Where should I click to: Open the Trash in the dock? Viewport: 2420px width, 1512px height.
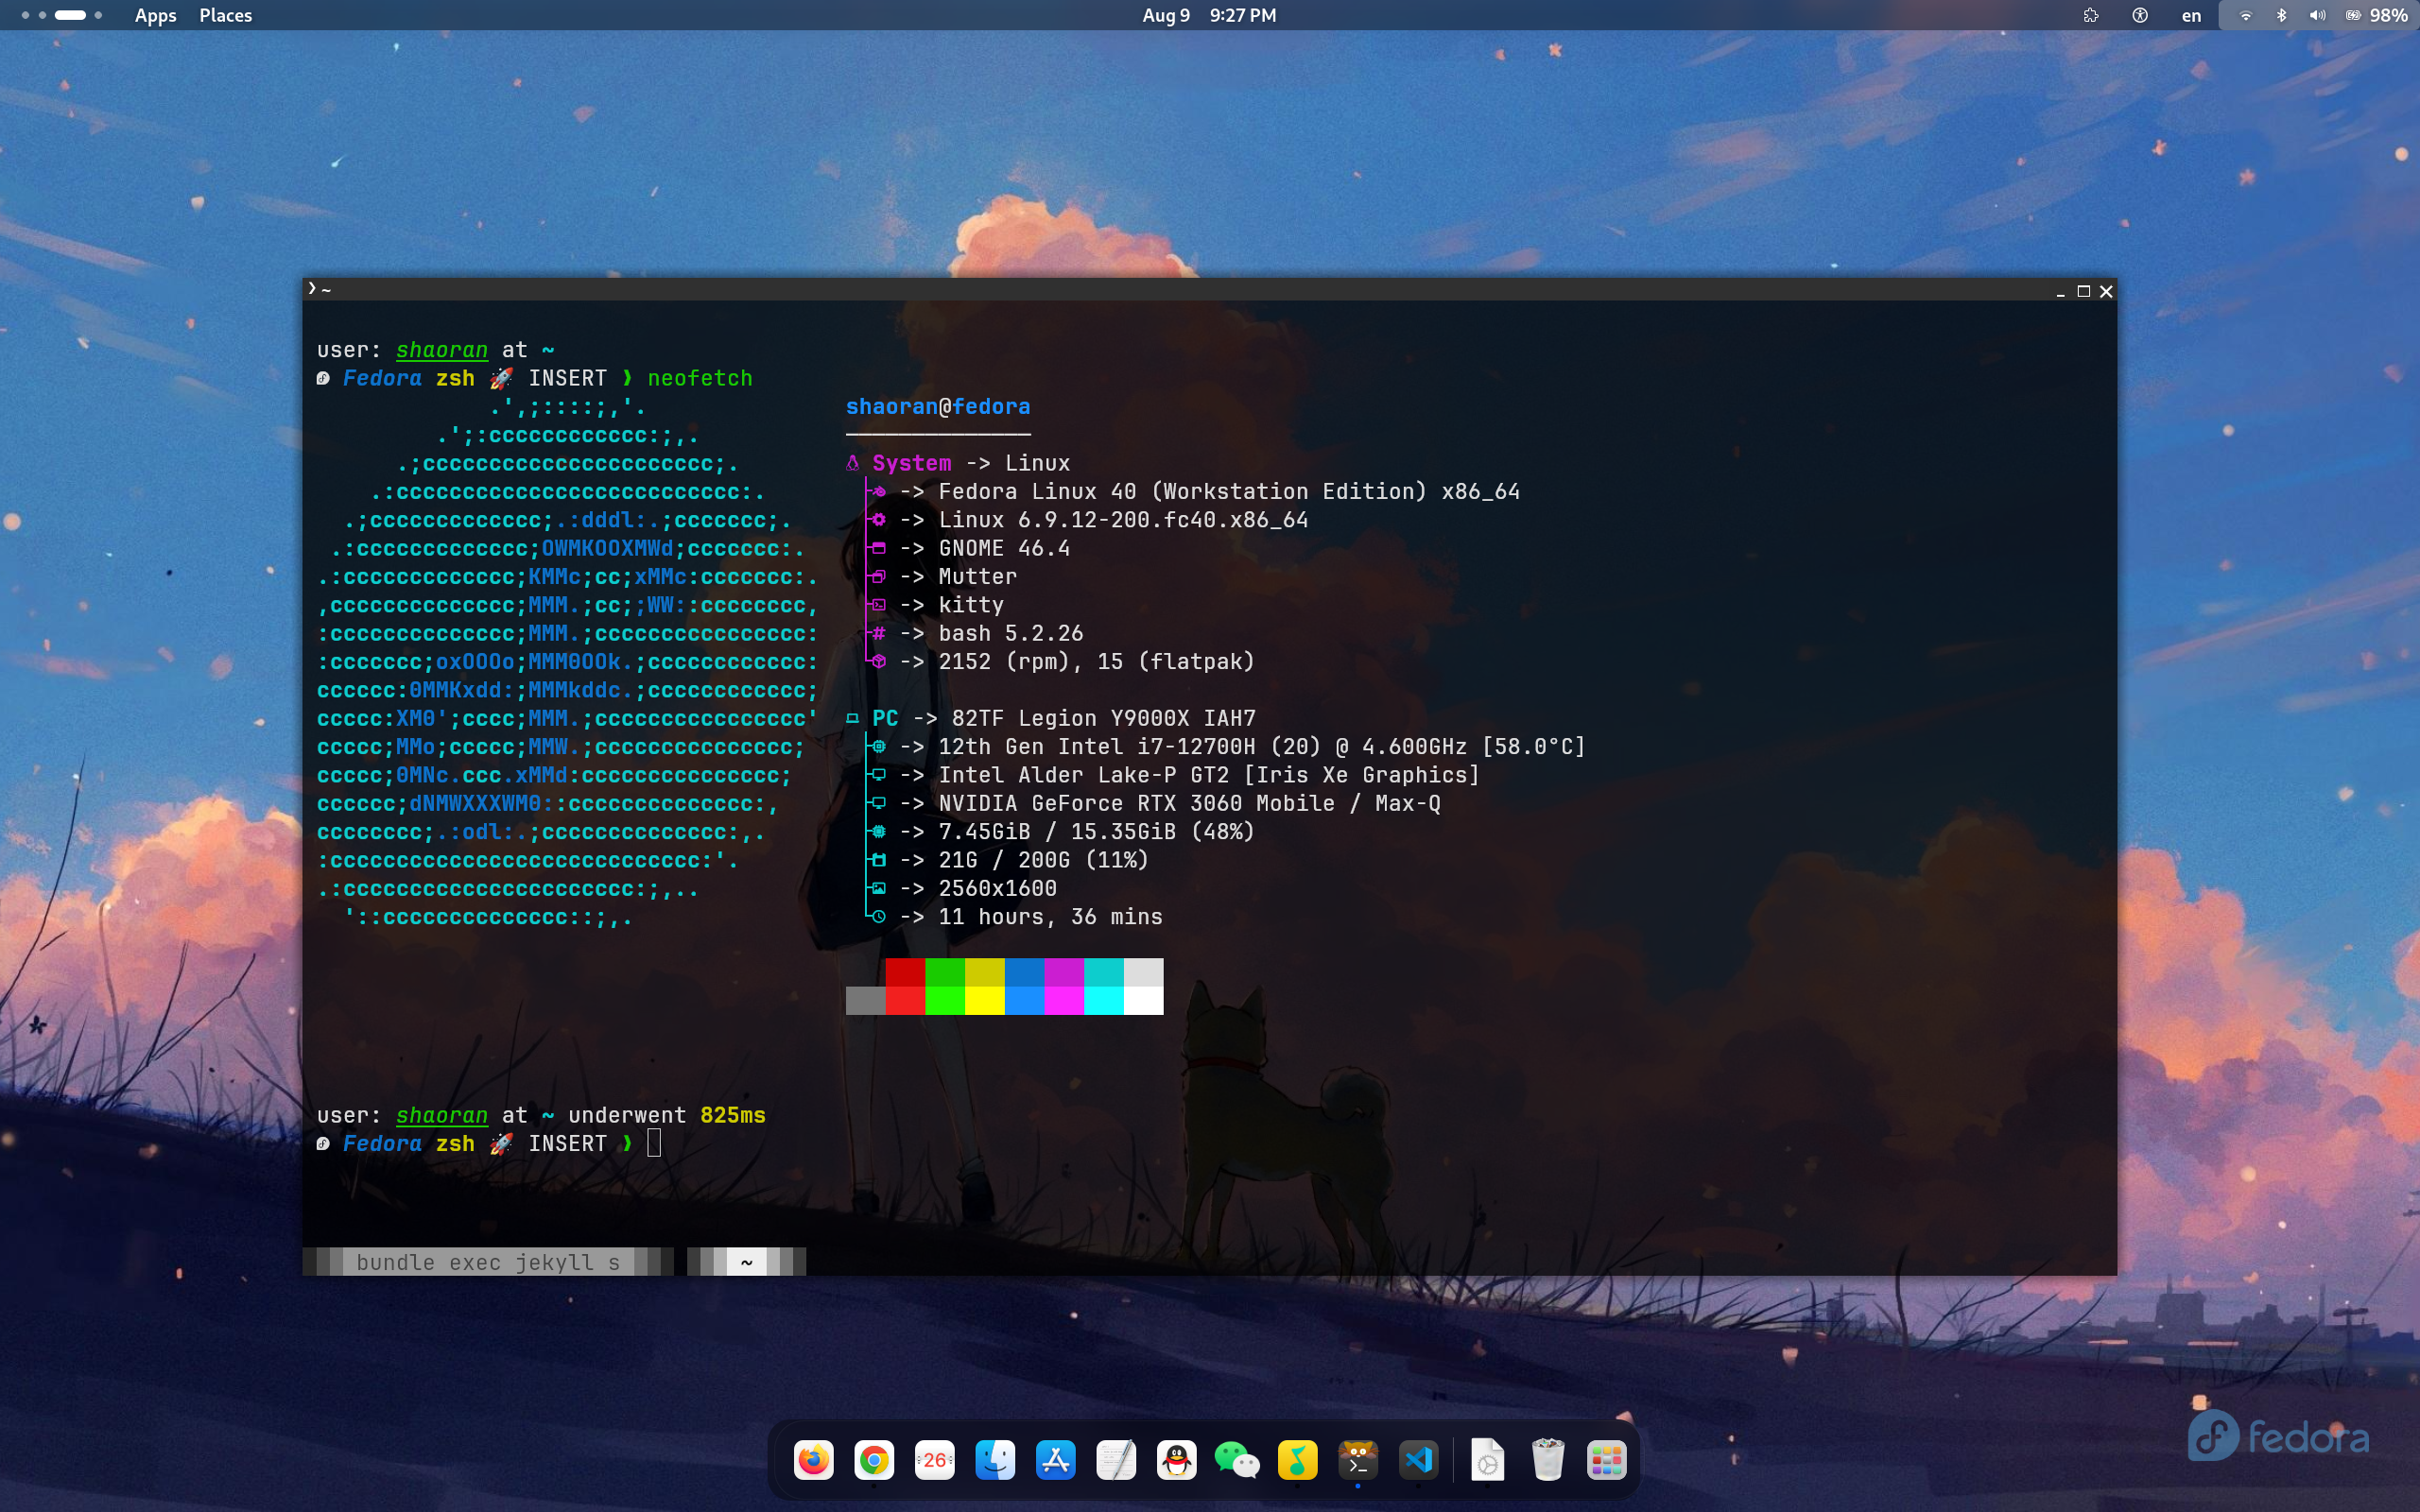pyautogui.click(x=1547, y=1460)
